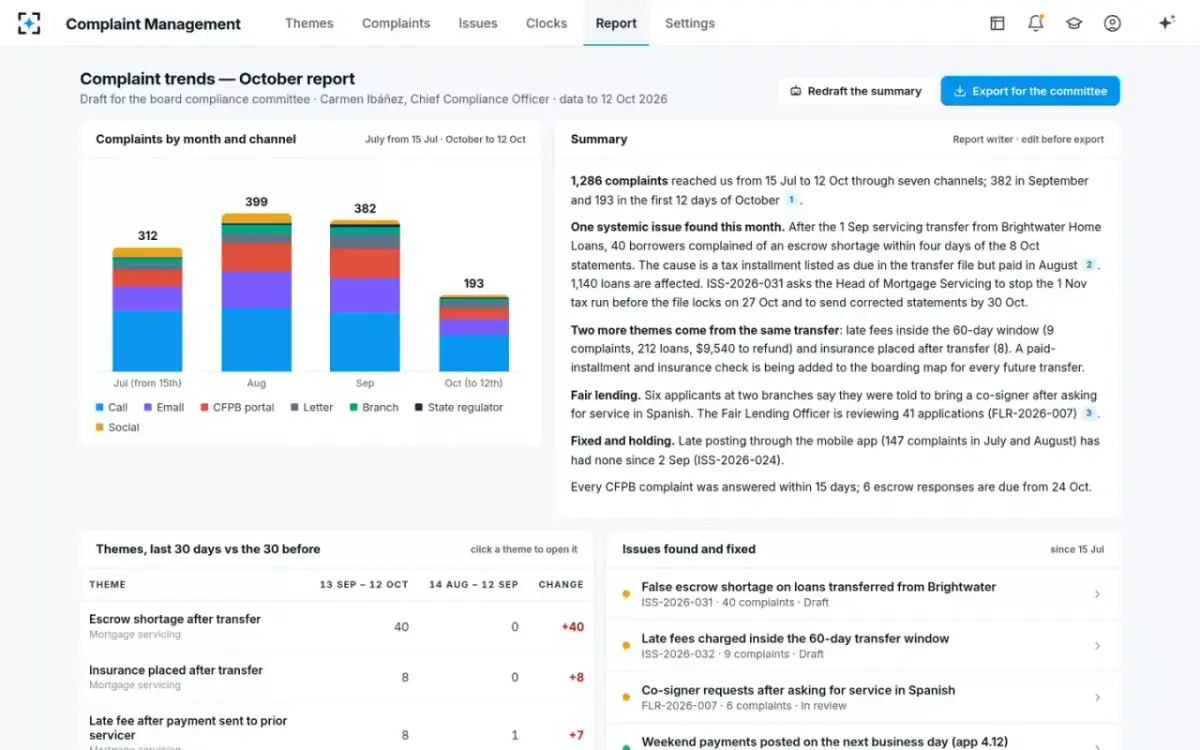Open the Settings tab

(690, 23)
